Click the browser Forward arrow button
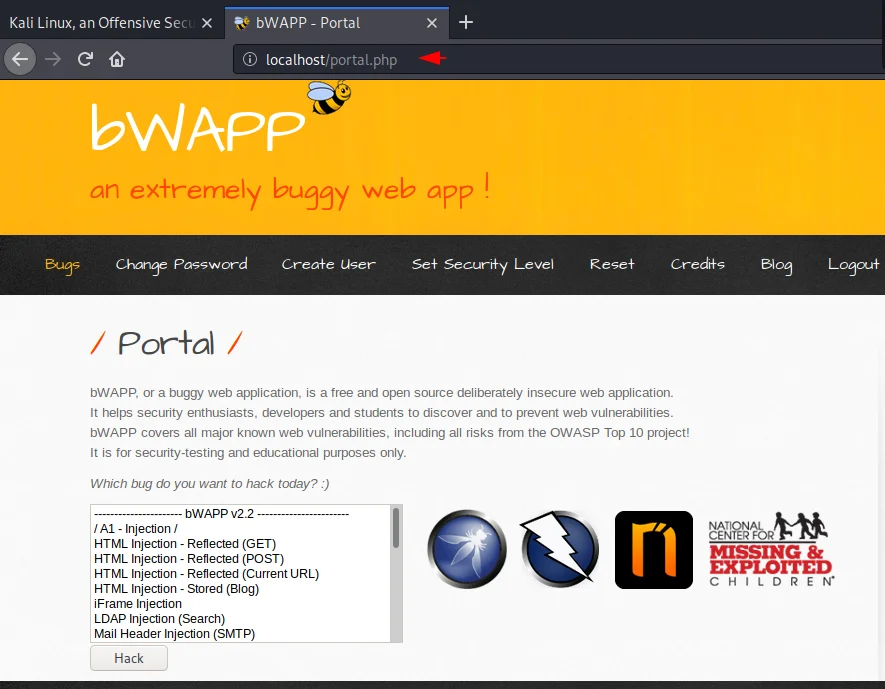Image resolution: width=885 pixels, height=689 pixels. click(x=53, y=59)
